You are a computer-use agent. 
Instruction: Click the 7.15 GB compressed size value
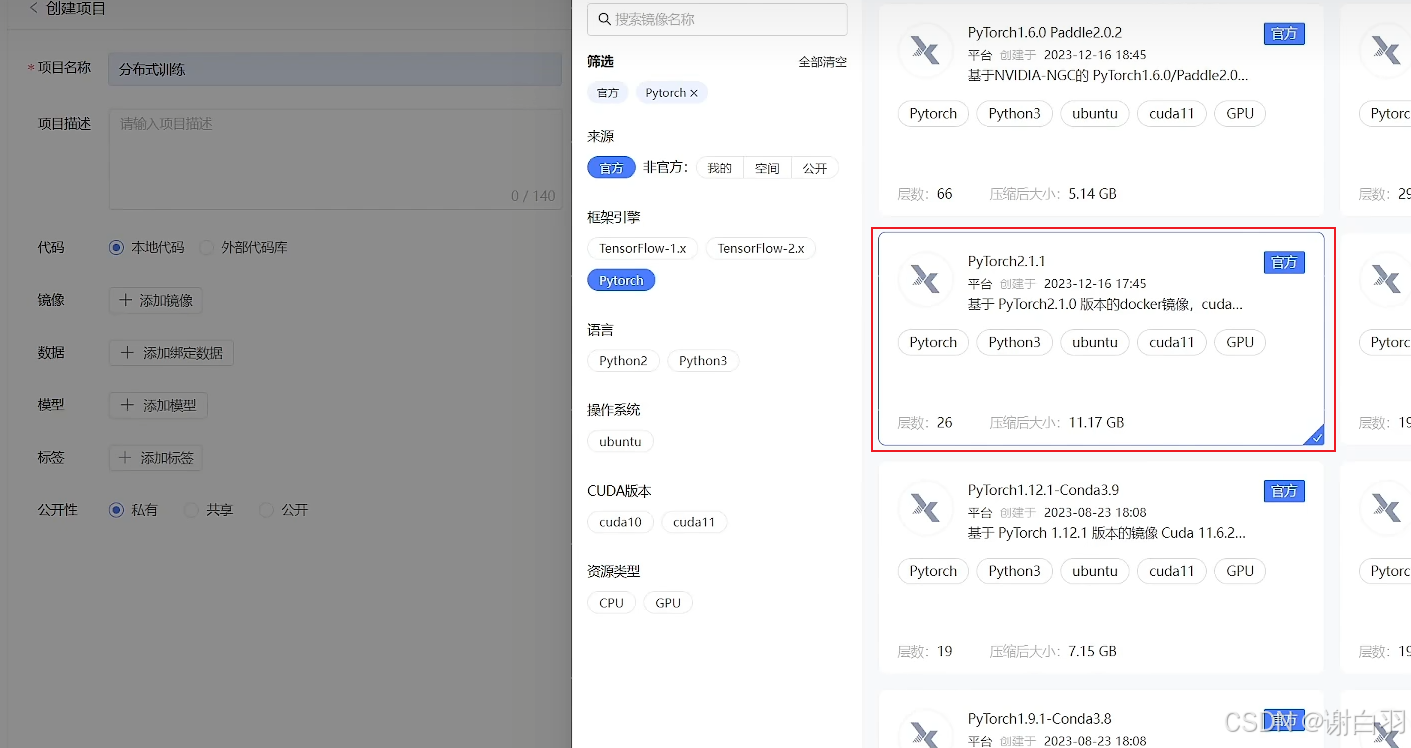[1092, 652]
